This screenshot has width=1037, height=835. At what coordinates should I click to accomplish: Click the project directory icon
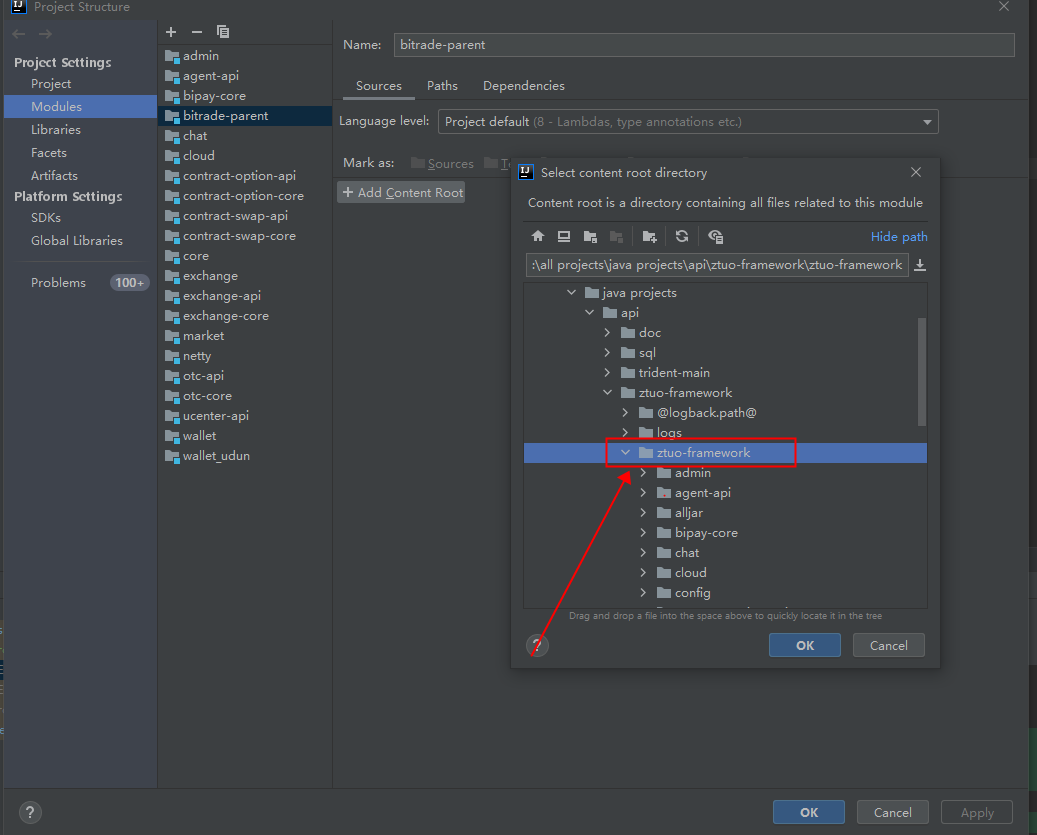[x=590, y=236]
